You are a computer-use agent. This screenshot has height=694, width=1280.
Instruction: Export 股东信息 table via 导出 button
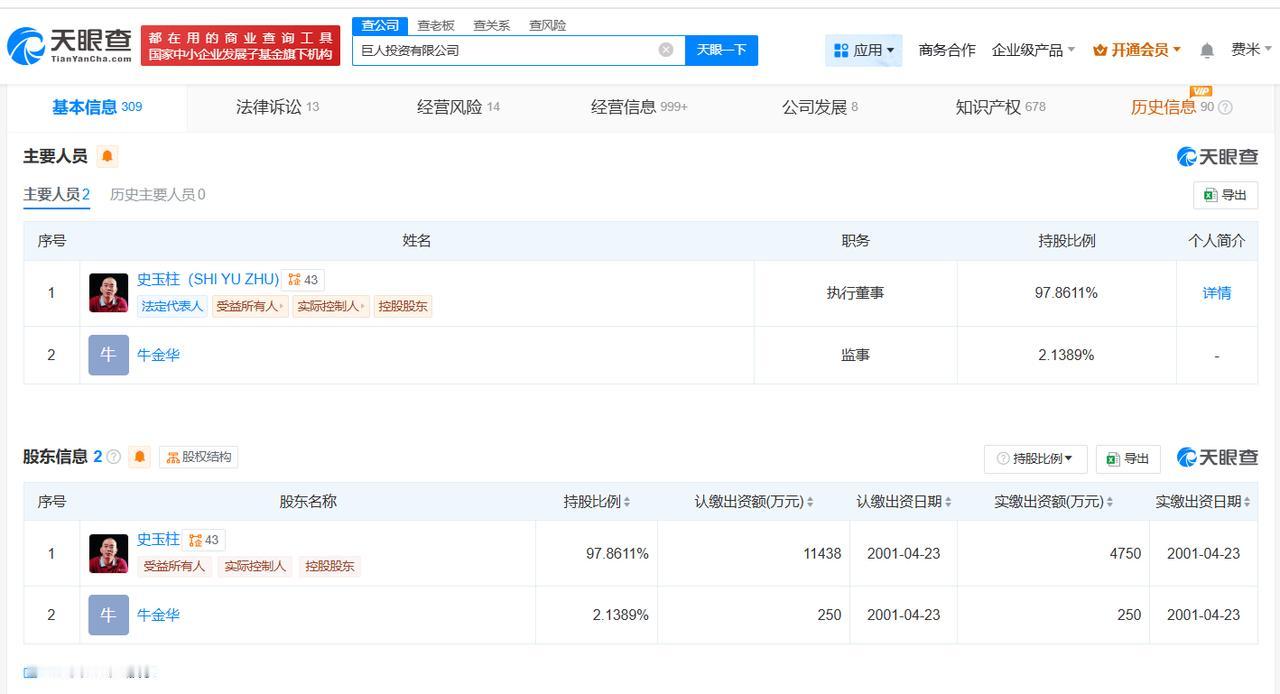[x=1128, y=458]
